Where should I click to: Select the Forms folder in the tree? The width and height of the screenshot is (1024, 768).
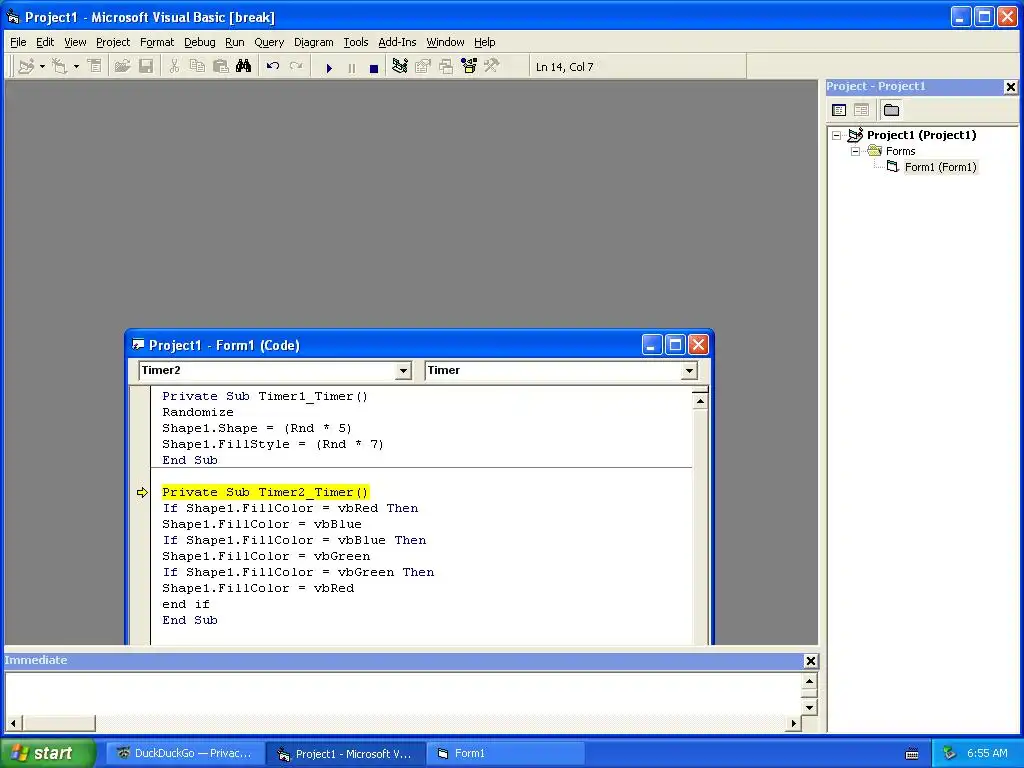(x=901, y=152)
